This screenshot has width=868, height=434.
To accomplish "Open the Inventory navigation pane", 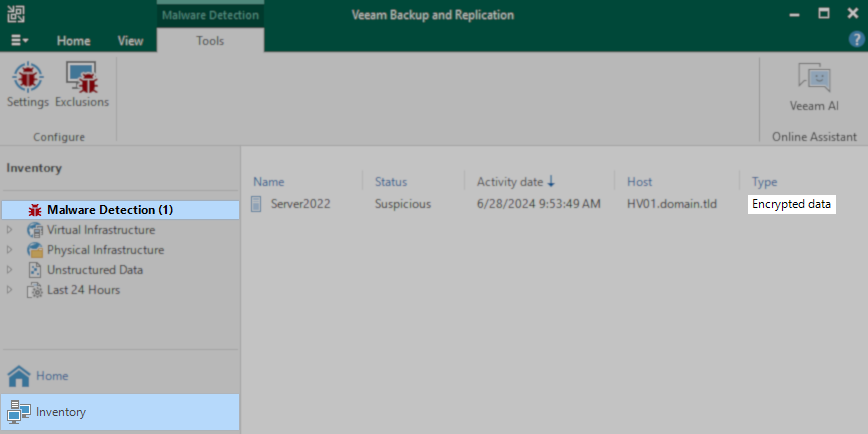I will [x=120, y=412].
